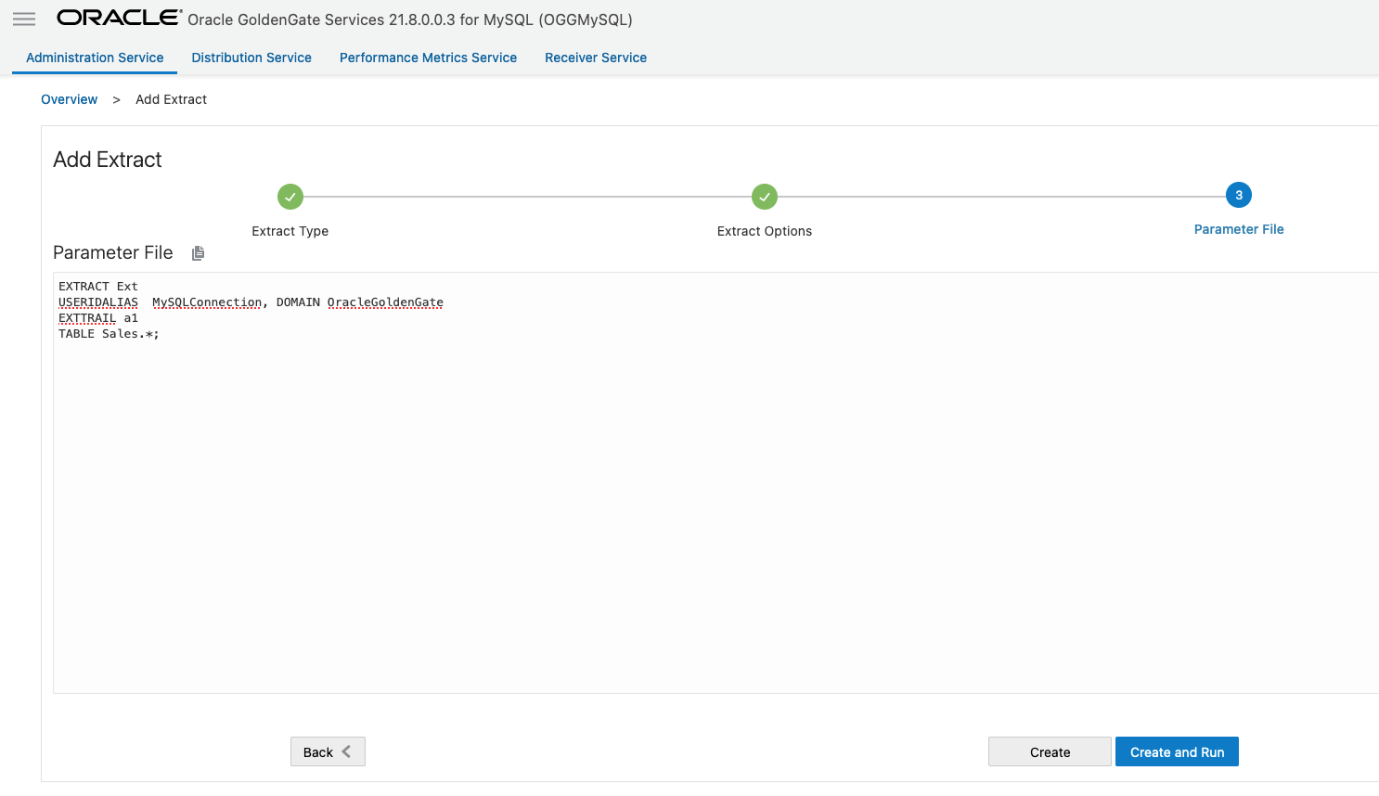Navigate back using the Overview breadcrumb link

point(69,99)
